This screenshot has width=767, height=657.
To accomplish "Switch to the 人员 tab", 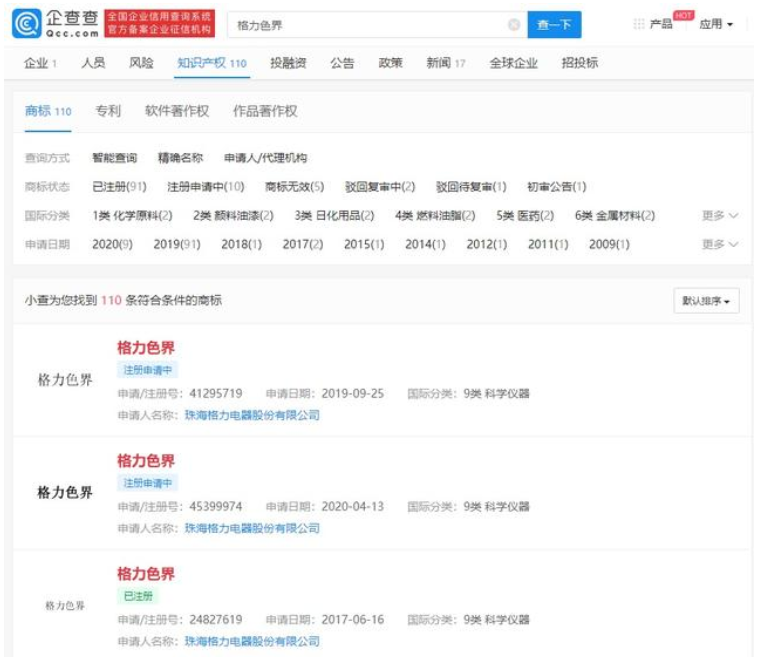I will [x=93, y=63].
